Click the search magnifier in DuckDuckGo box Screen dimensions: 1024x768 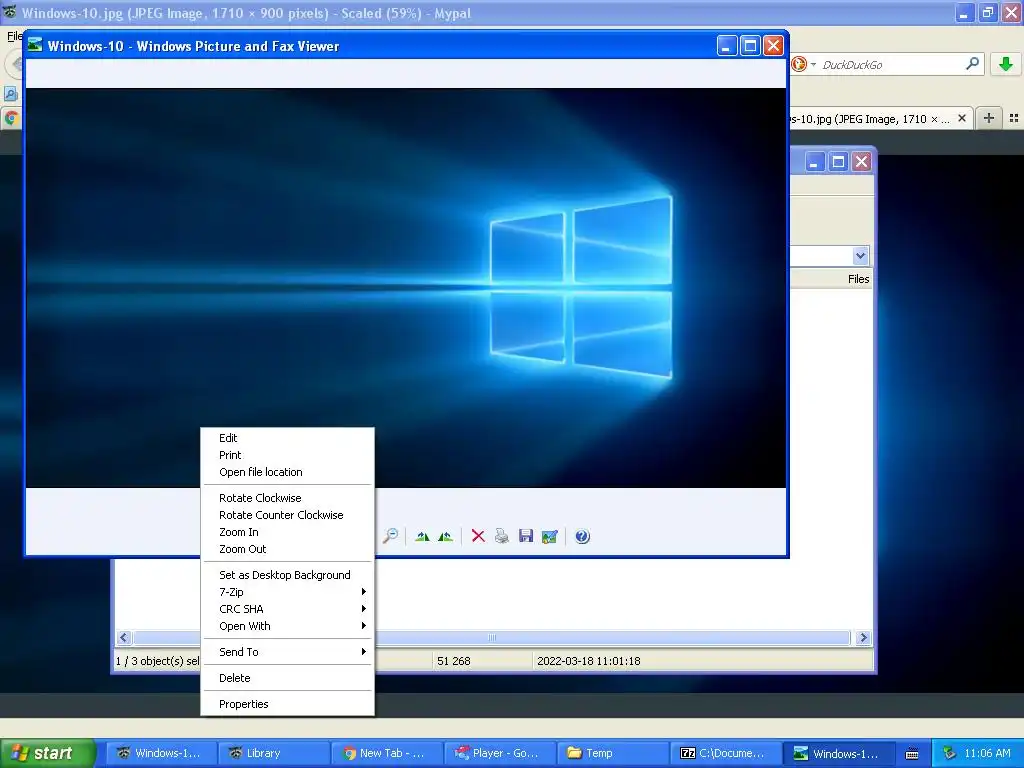pos(972,63)
